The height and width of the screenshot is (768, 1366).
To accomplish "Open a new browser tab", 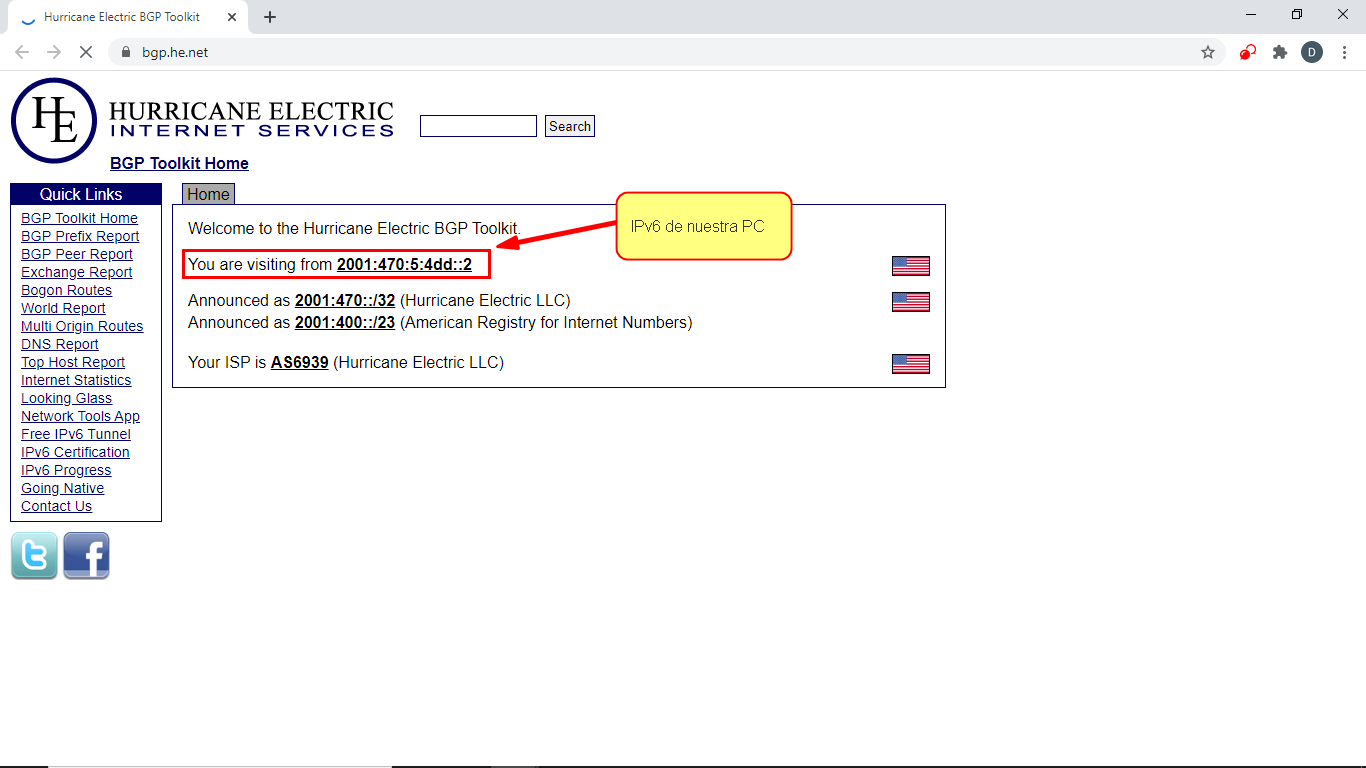I will [270, 17].
